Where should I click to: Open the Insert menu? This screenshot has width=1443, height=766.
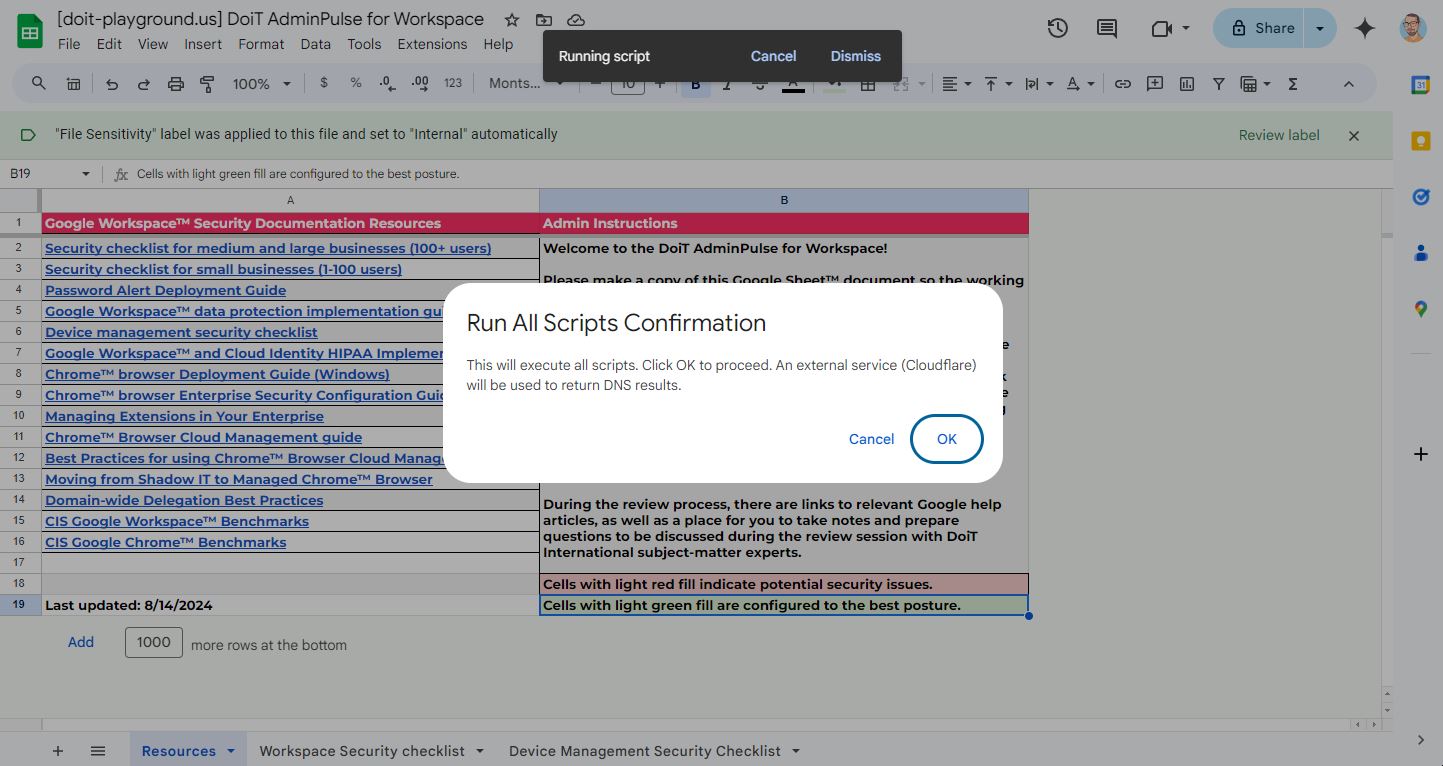203,44
